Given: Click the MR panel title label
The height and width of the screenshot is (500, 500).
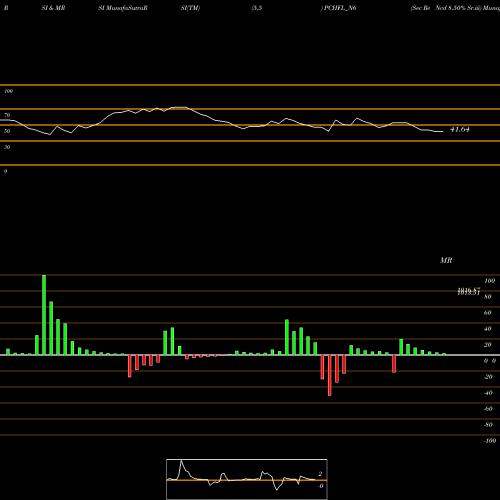Looking at the screenshot, I should (446, 260).
